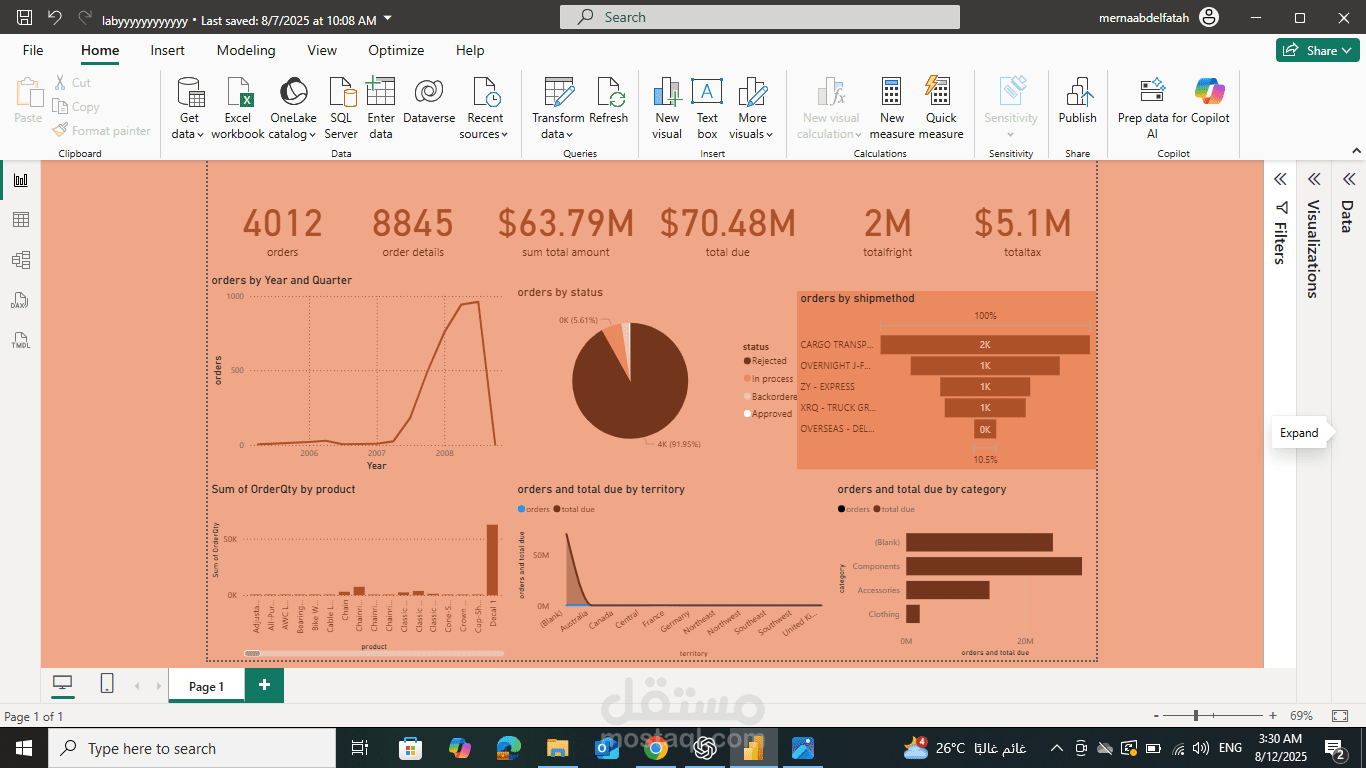The height and width of the screenshot is (768, 1366).
Task: Switch to the View ribbon tab
Action: pyautogui.click(x=322, y=50)
